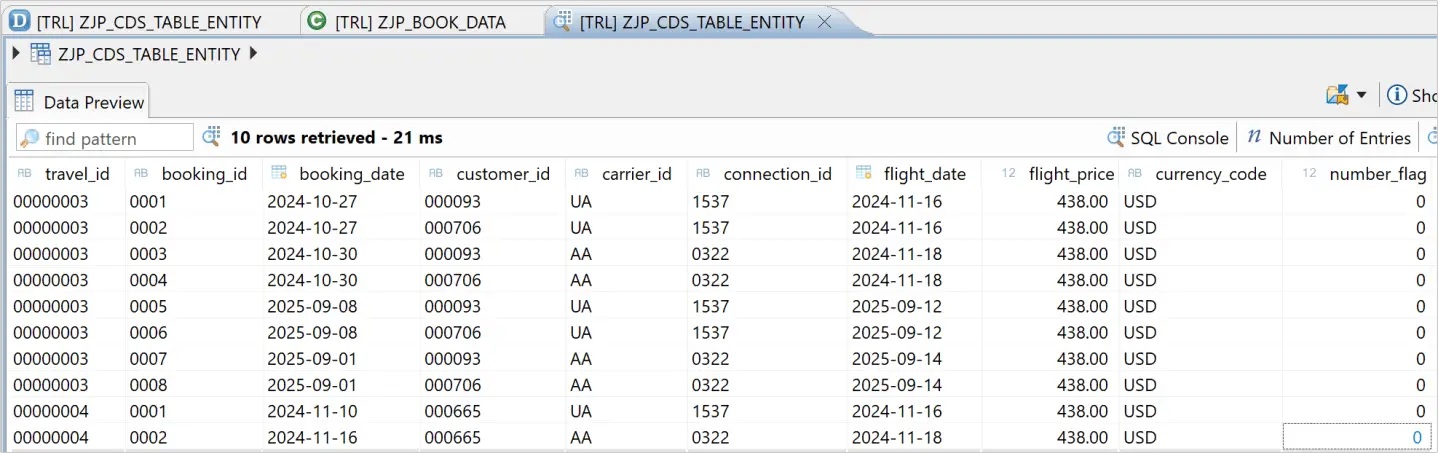Viewport: 1438px width, 453px height.
Task: Click booking_id cell 0007
Action: point(194,358)
